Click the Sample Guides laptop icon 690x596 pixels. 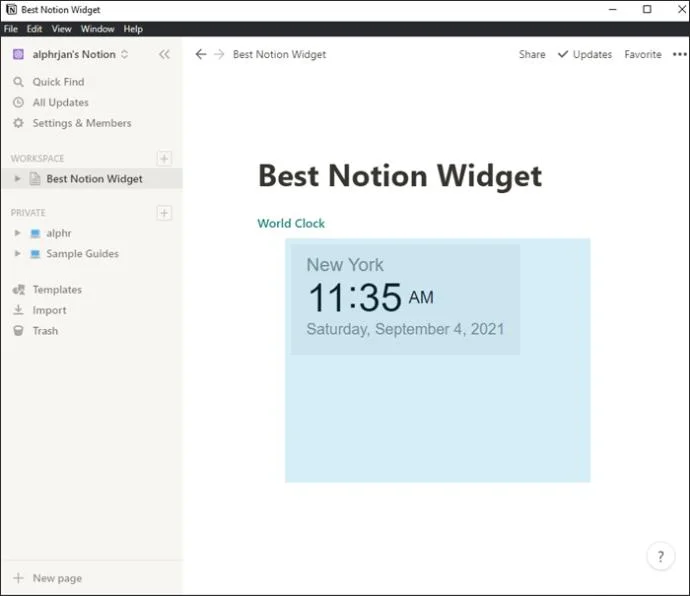[x=35, y=254]
